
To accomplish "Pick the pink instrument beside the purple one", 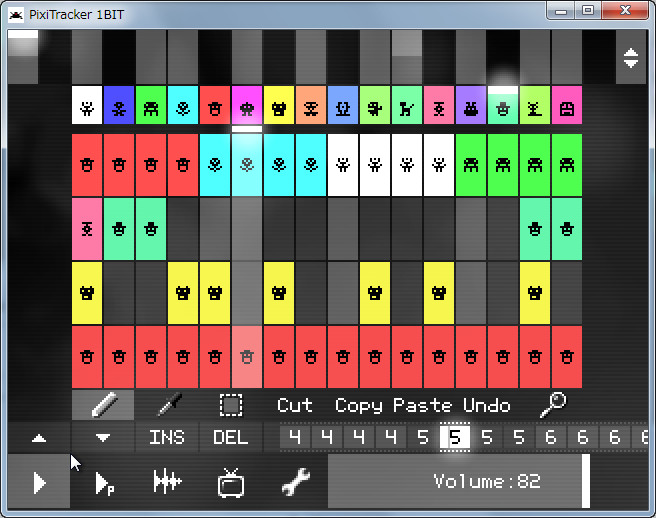I will point(439,105).
